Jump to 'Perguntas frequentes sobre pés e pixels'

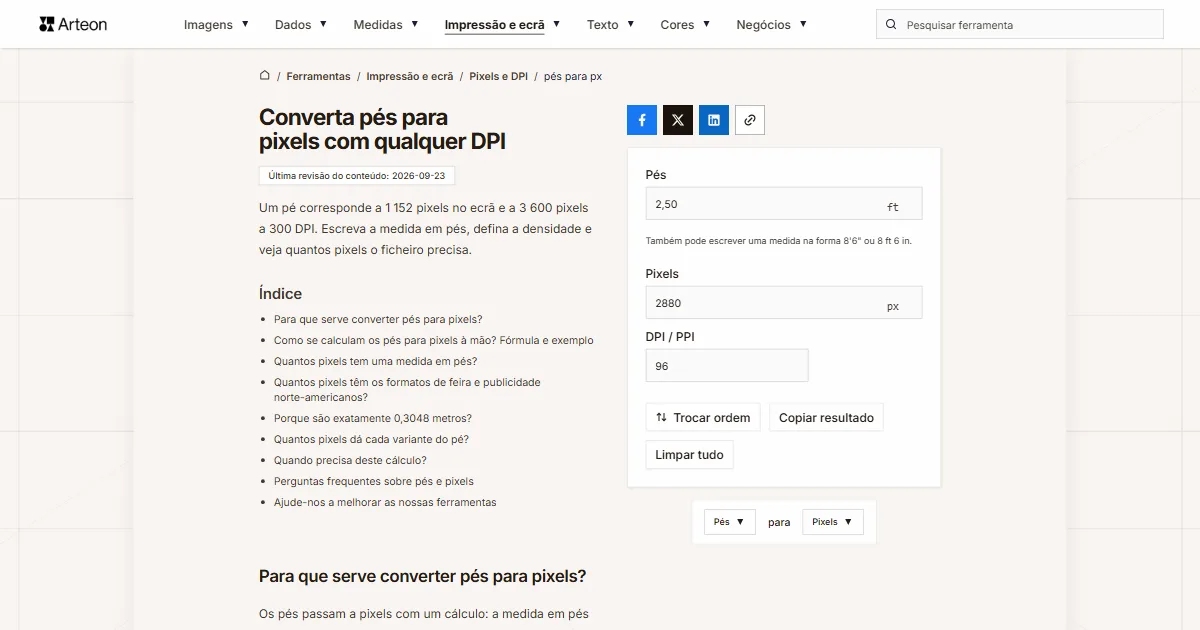[x=374, y=481]
